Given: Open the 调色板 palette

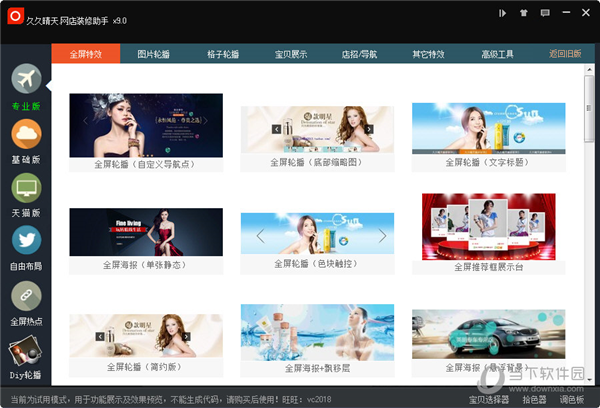Looking at the screenshot, I should point(572,400).
